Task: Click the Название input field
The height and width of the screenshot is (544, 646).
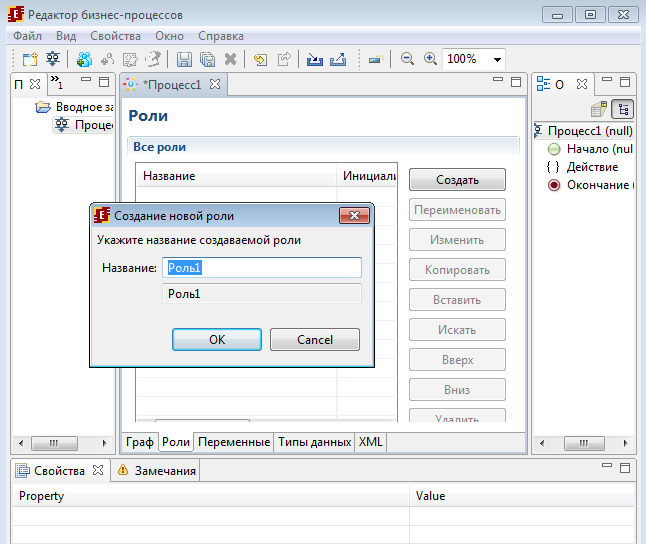Action: (262, 268)
